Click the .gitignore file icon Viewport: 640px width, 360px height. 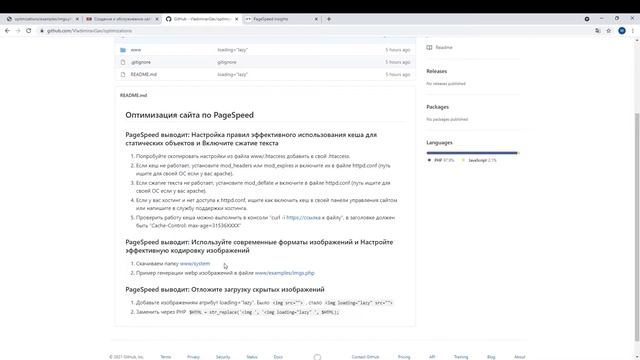(x=123, y=62)
